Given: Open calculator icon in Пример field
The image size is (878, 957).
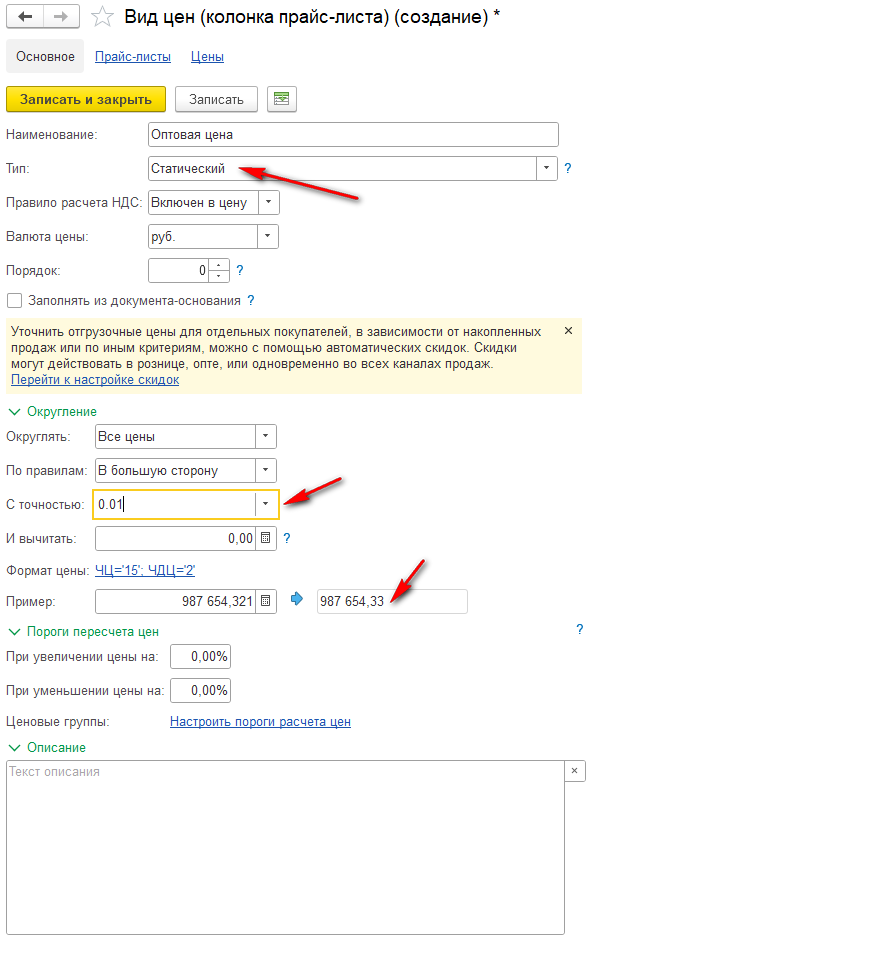Looking at the screenshot, I should (265, 601).
